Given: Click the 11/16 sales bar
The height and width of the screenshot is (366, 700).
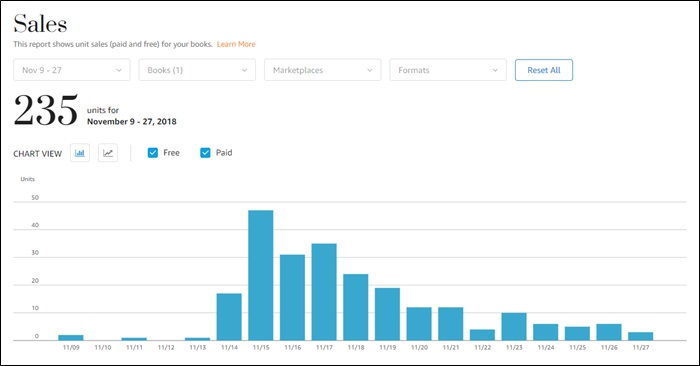Looking at the screenshot, I should [292, 298].
